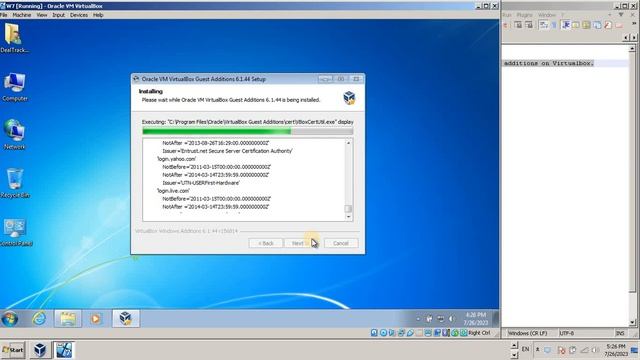Viewport: 640px width, 360px height.
Task: Click the Cancel button in the setup dialog
Action: [341, 243]
